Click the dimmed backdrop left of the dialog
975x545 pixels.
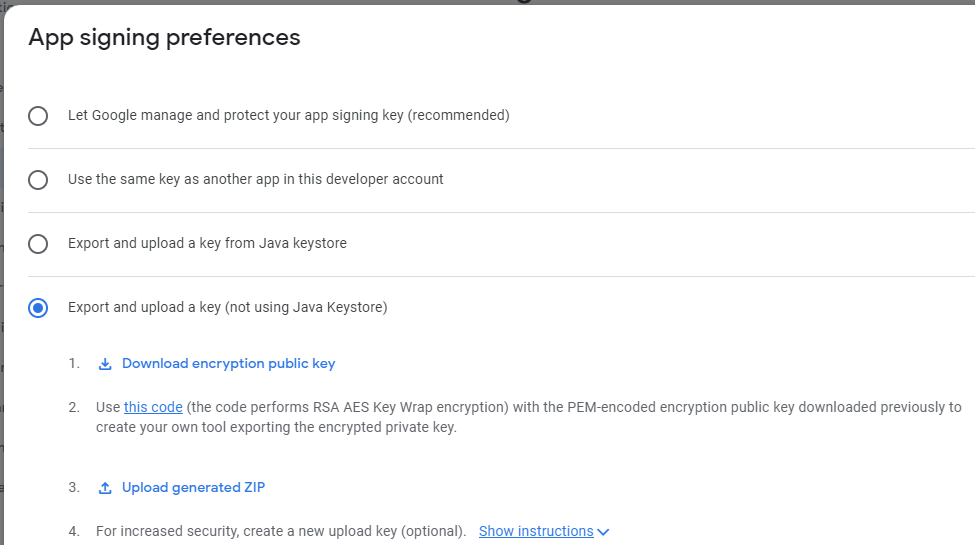pyautogui.click(x=1, y=280)
